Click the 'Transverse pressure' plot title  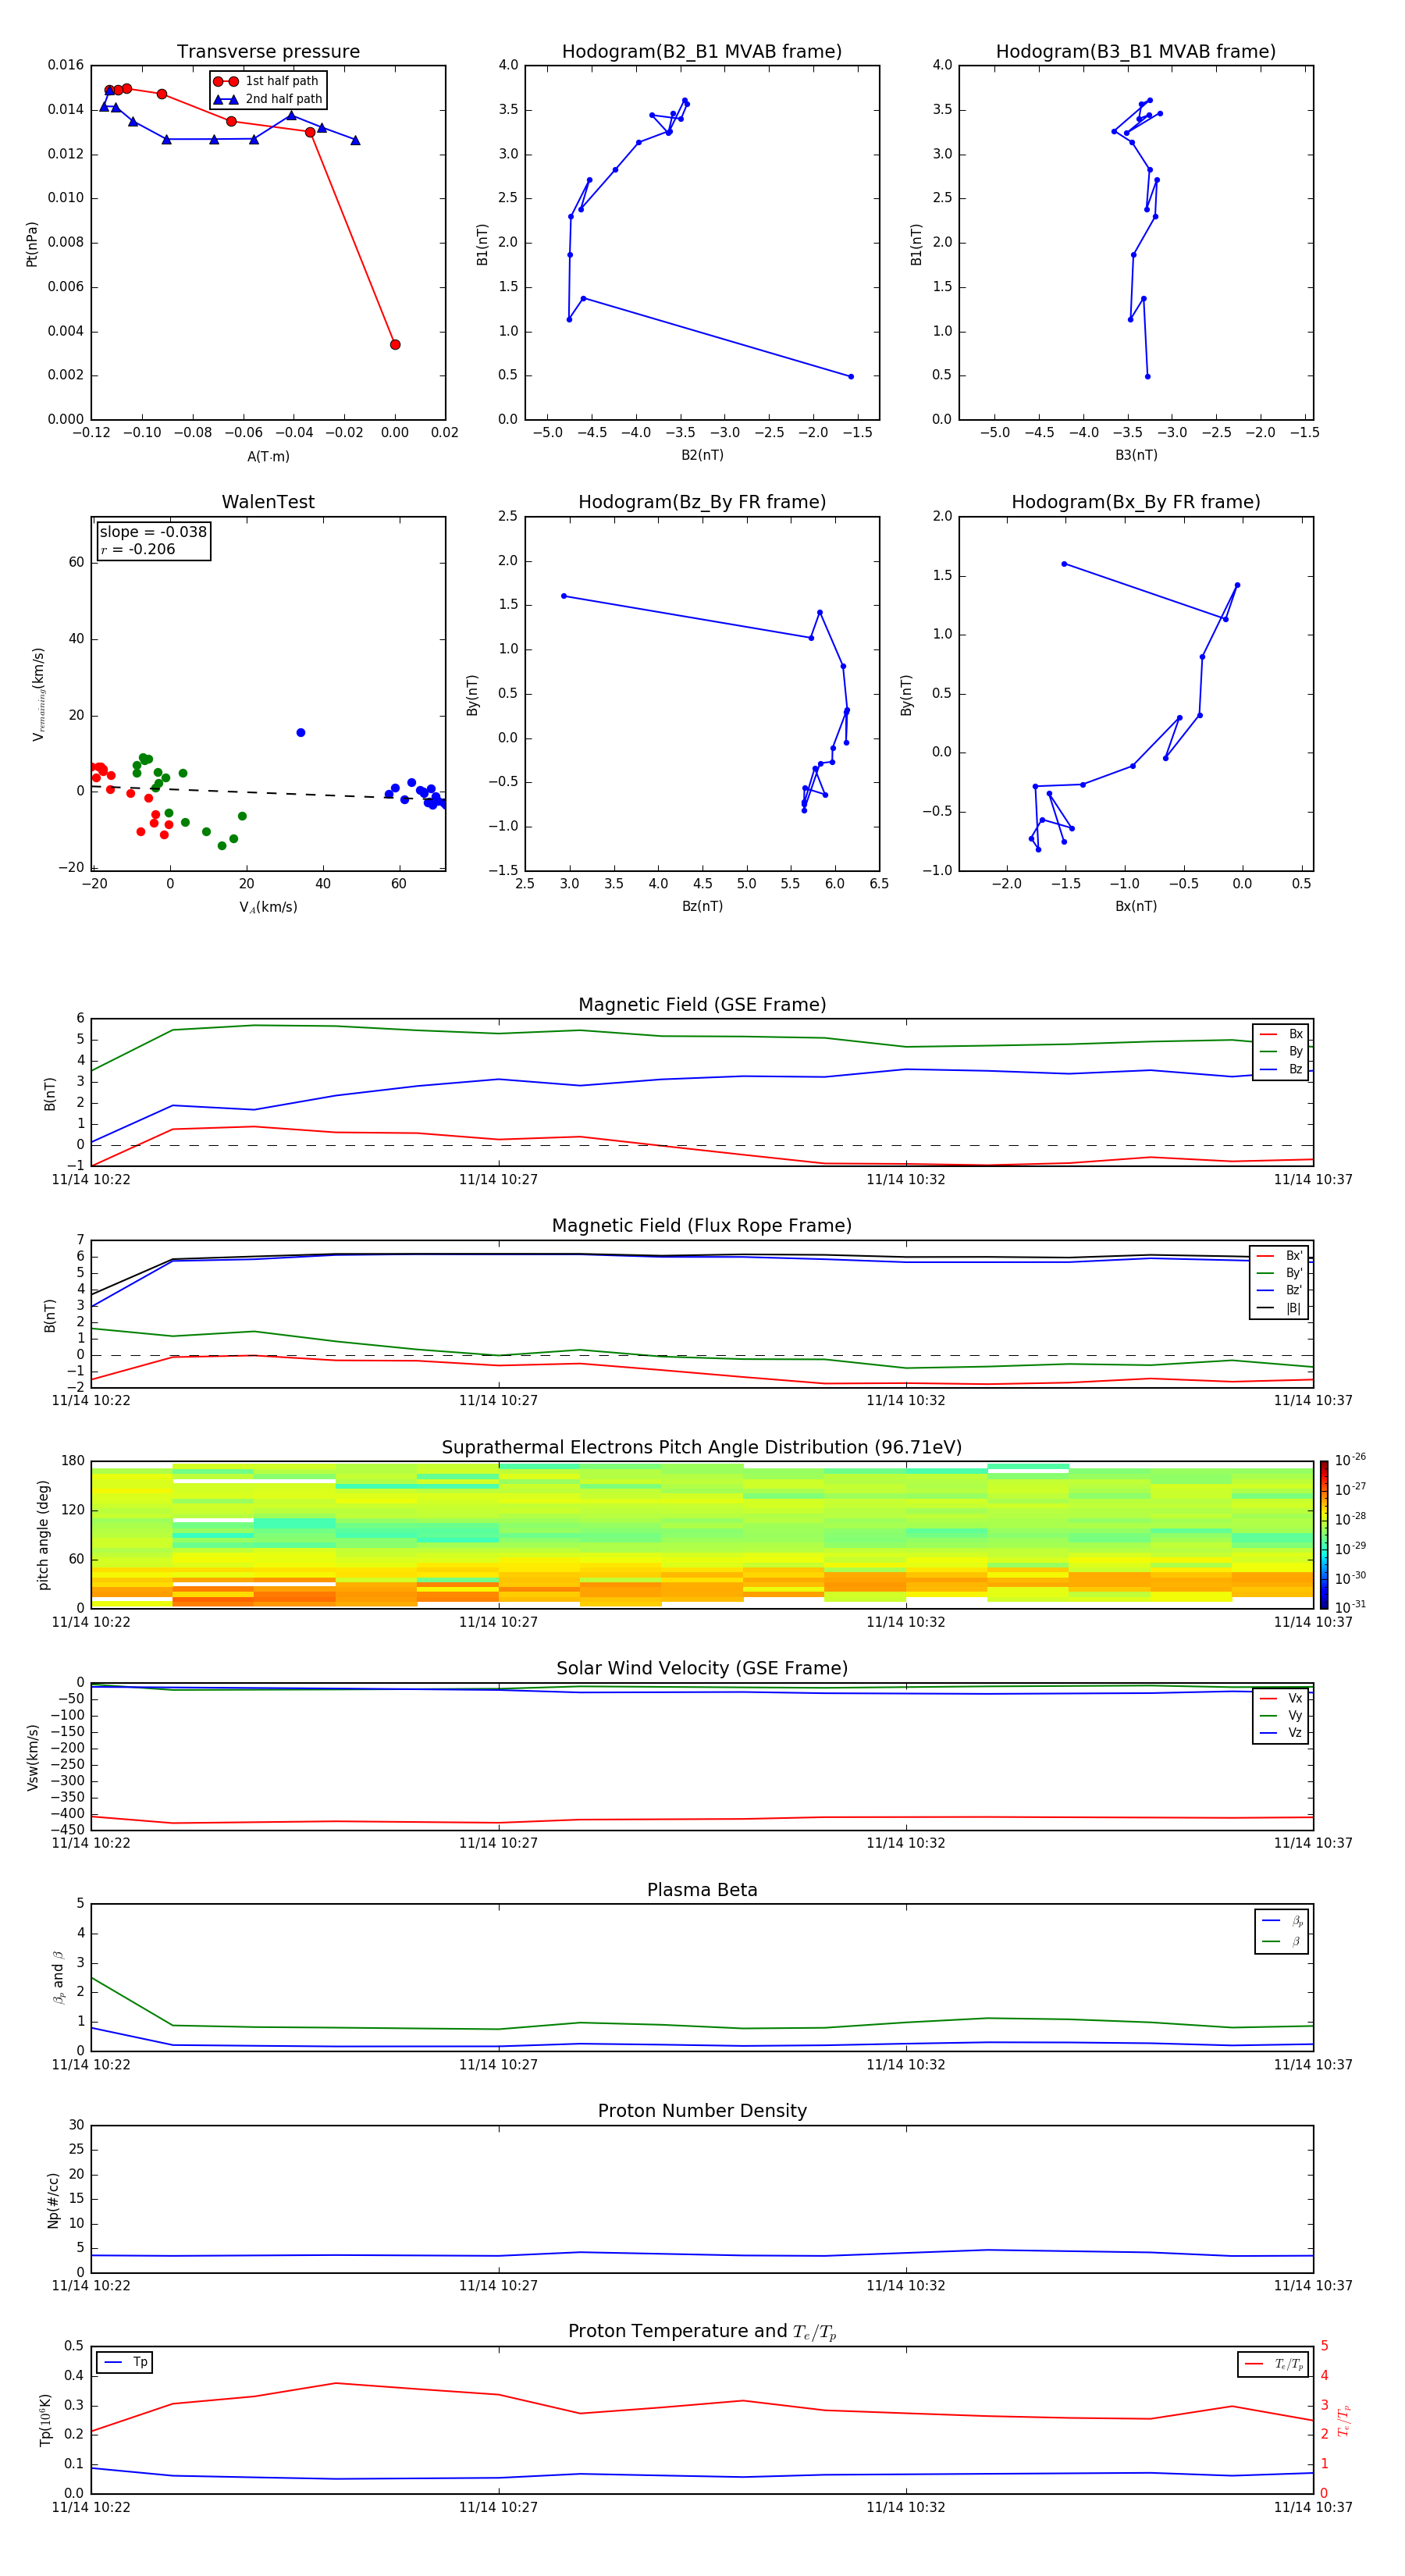268,52
